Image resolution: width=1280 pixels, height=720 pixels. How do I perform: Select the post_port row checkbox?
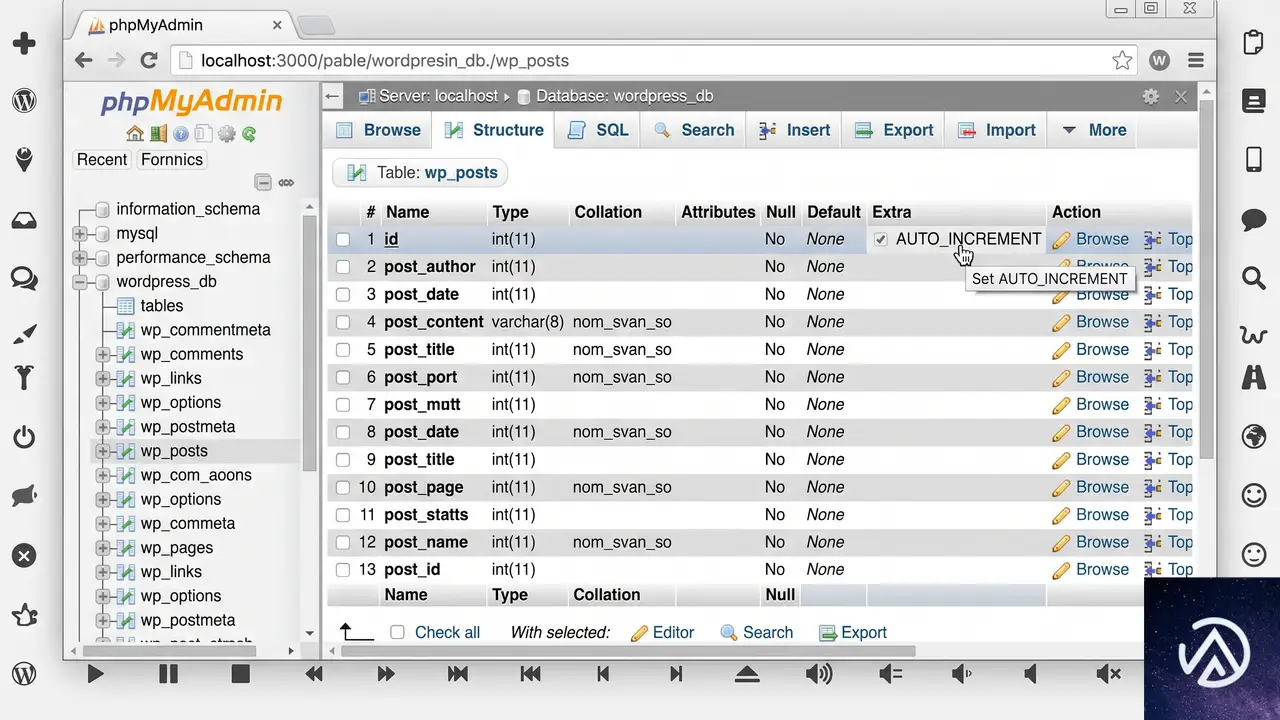343,377
